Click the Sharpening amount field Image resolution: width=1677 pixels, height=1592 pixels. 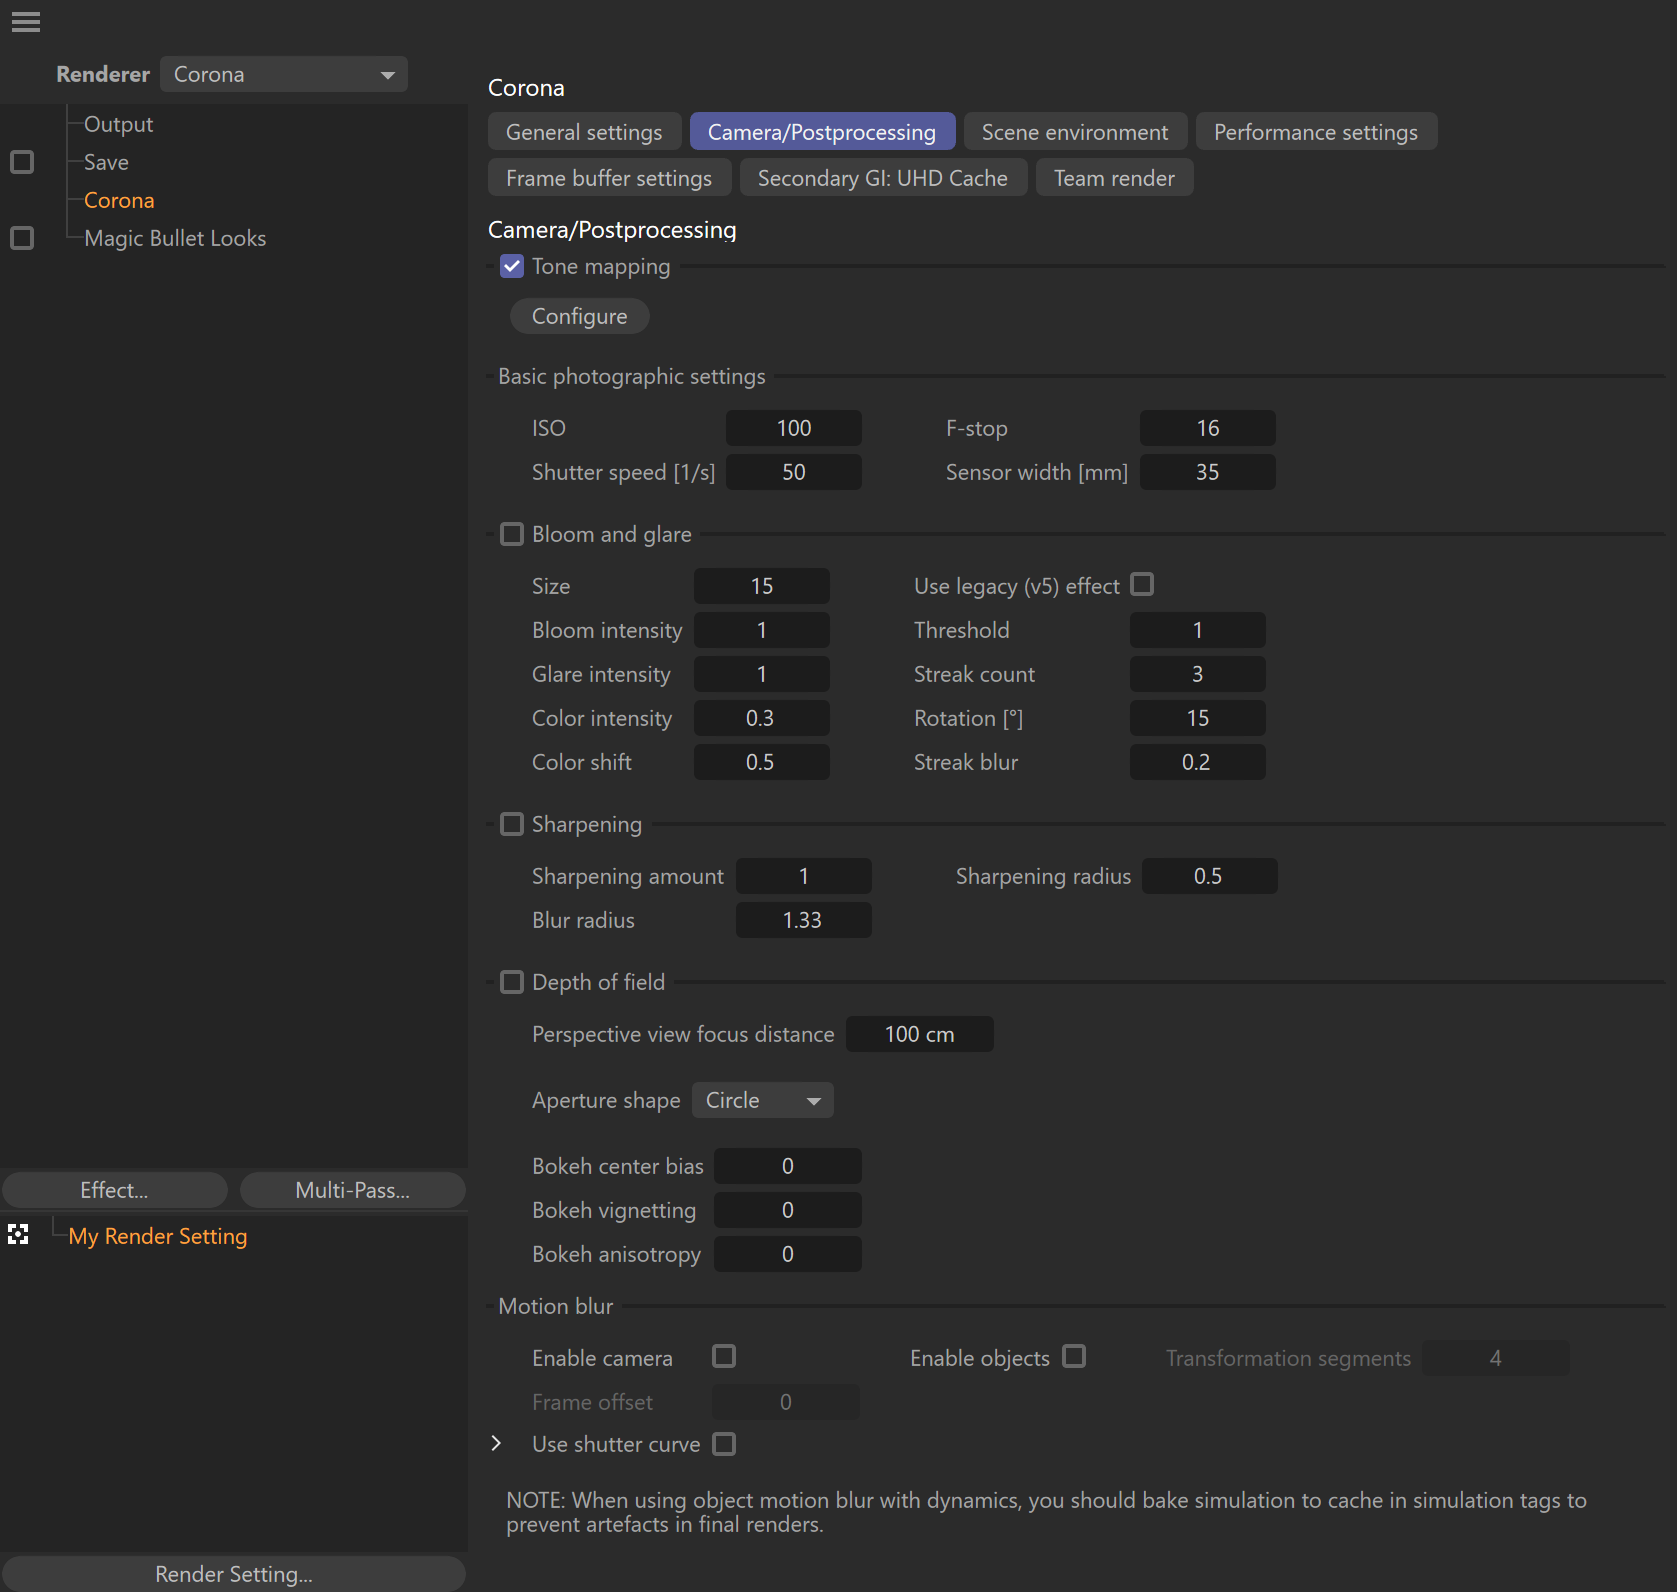(804, 876)
